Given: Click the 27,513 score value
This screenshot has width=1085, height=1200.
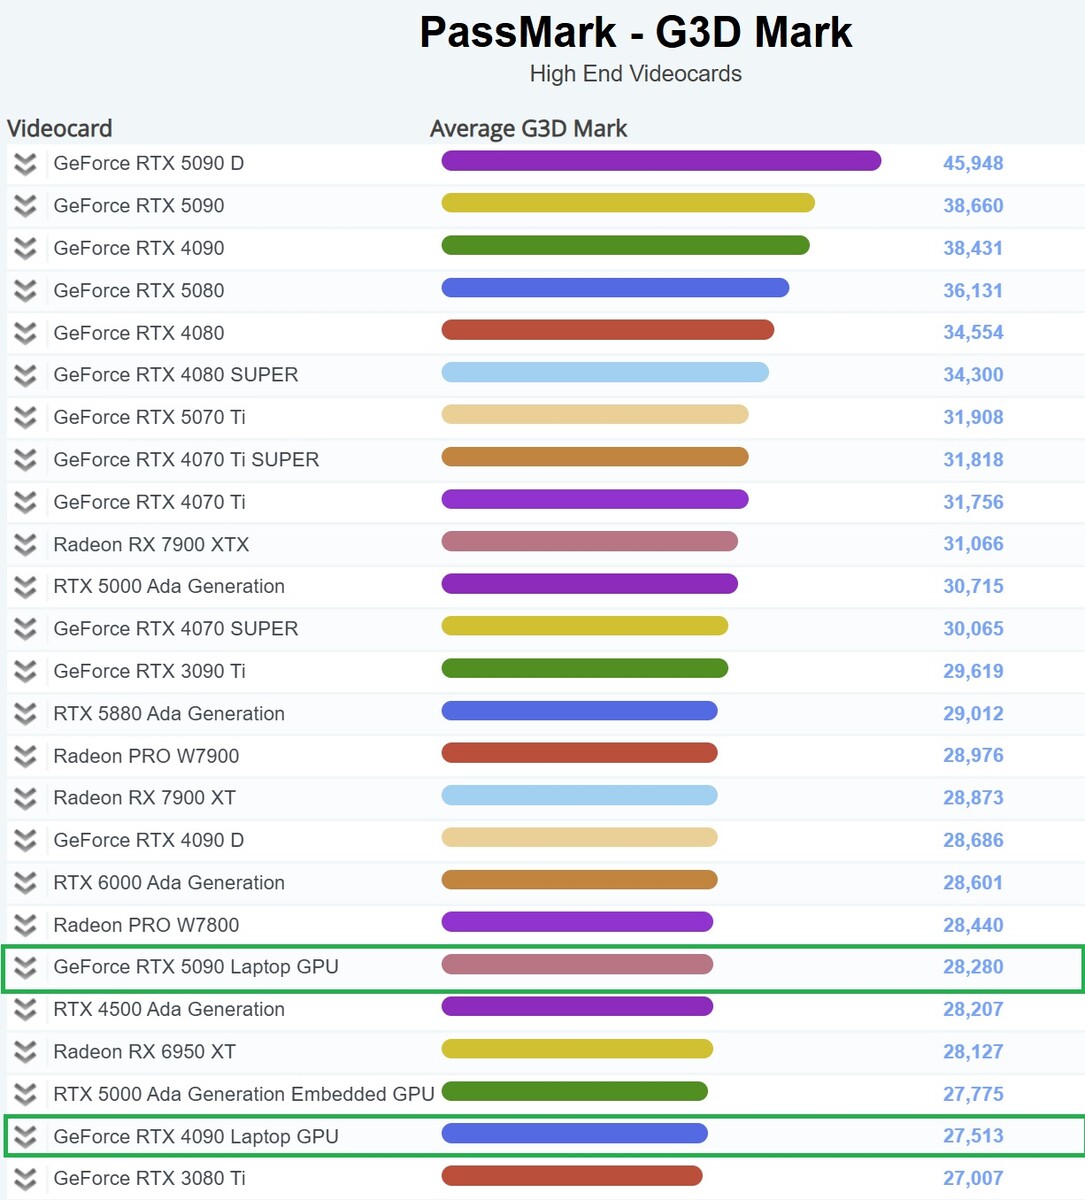Looking at the screenshot, I should pos(973,1136).
